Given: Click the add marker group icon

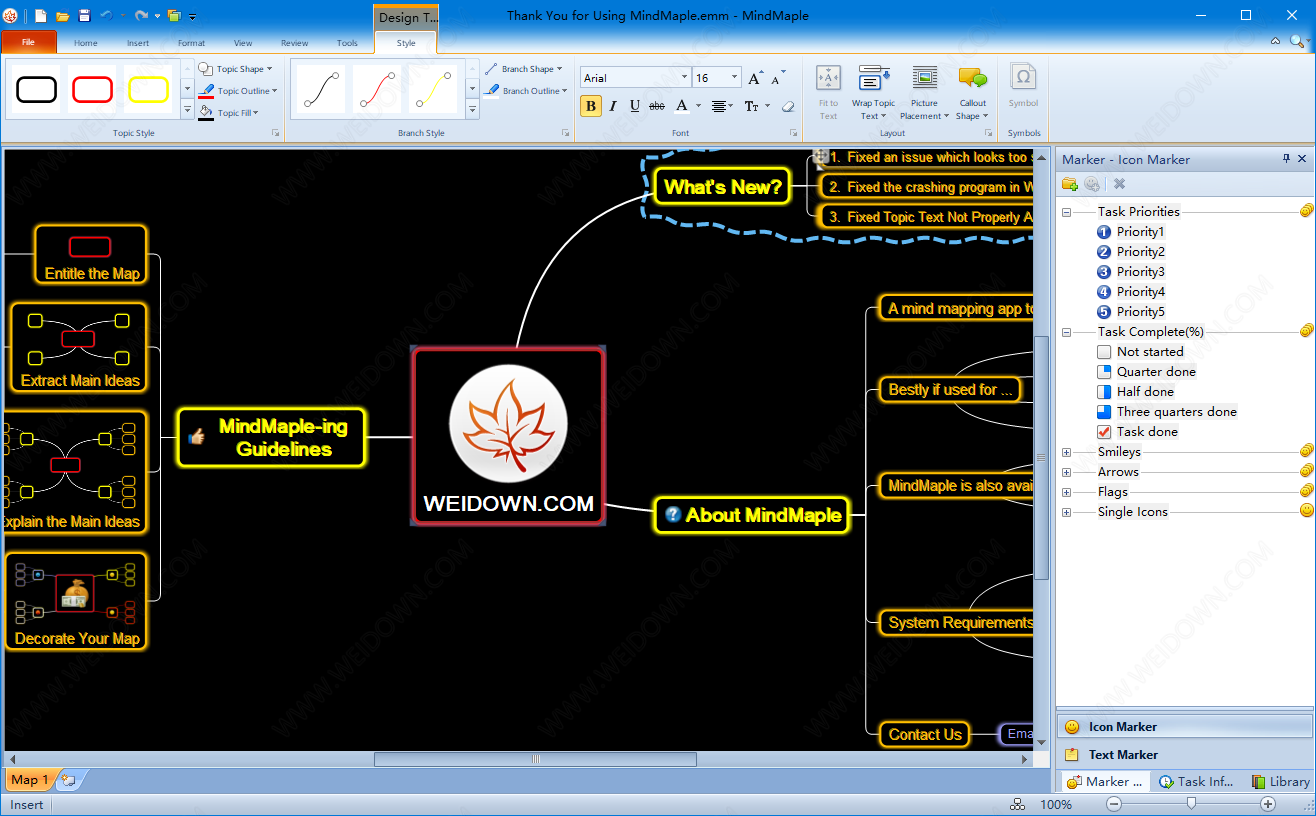Looking at the screenshot, I should tap(1069, 184).
